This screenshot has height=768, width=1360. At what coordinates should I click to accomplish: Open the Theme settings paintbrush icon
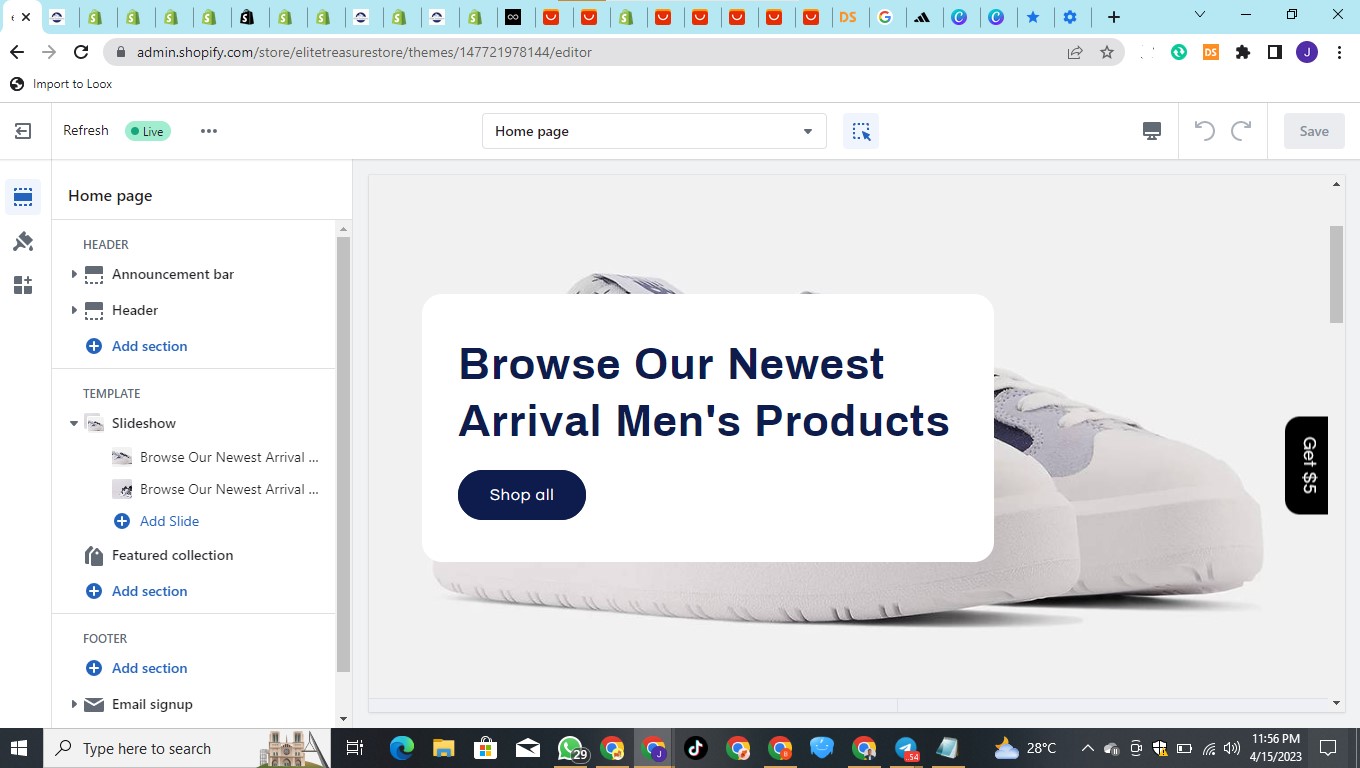coord(23,241)
